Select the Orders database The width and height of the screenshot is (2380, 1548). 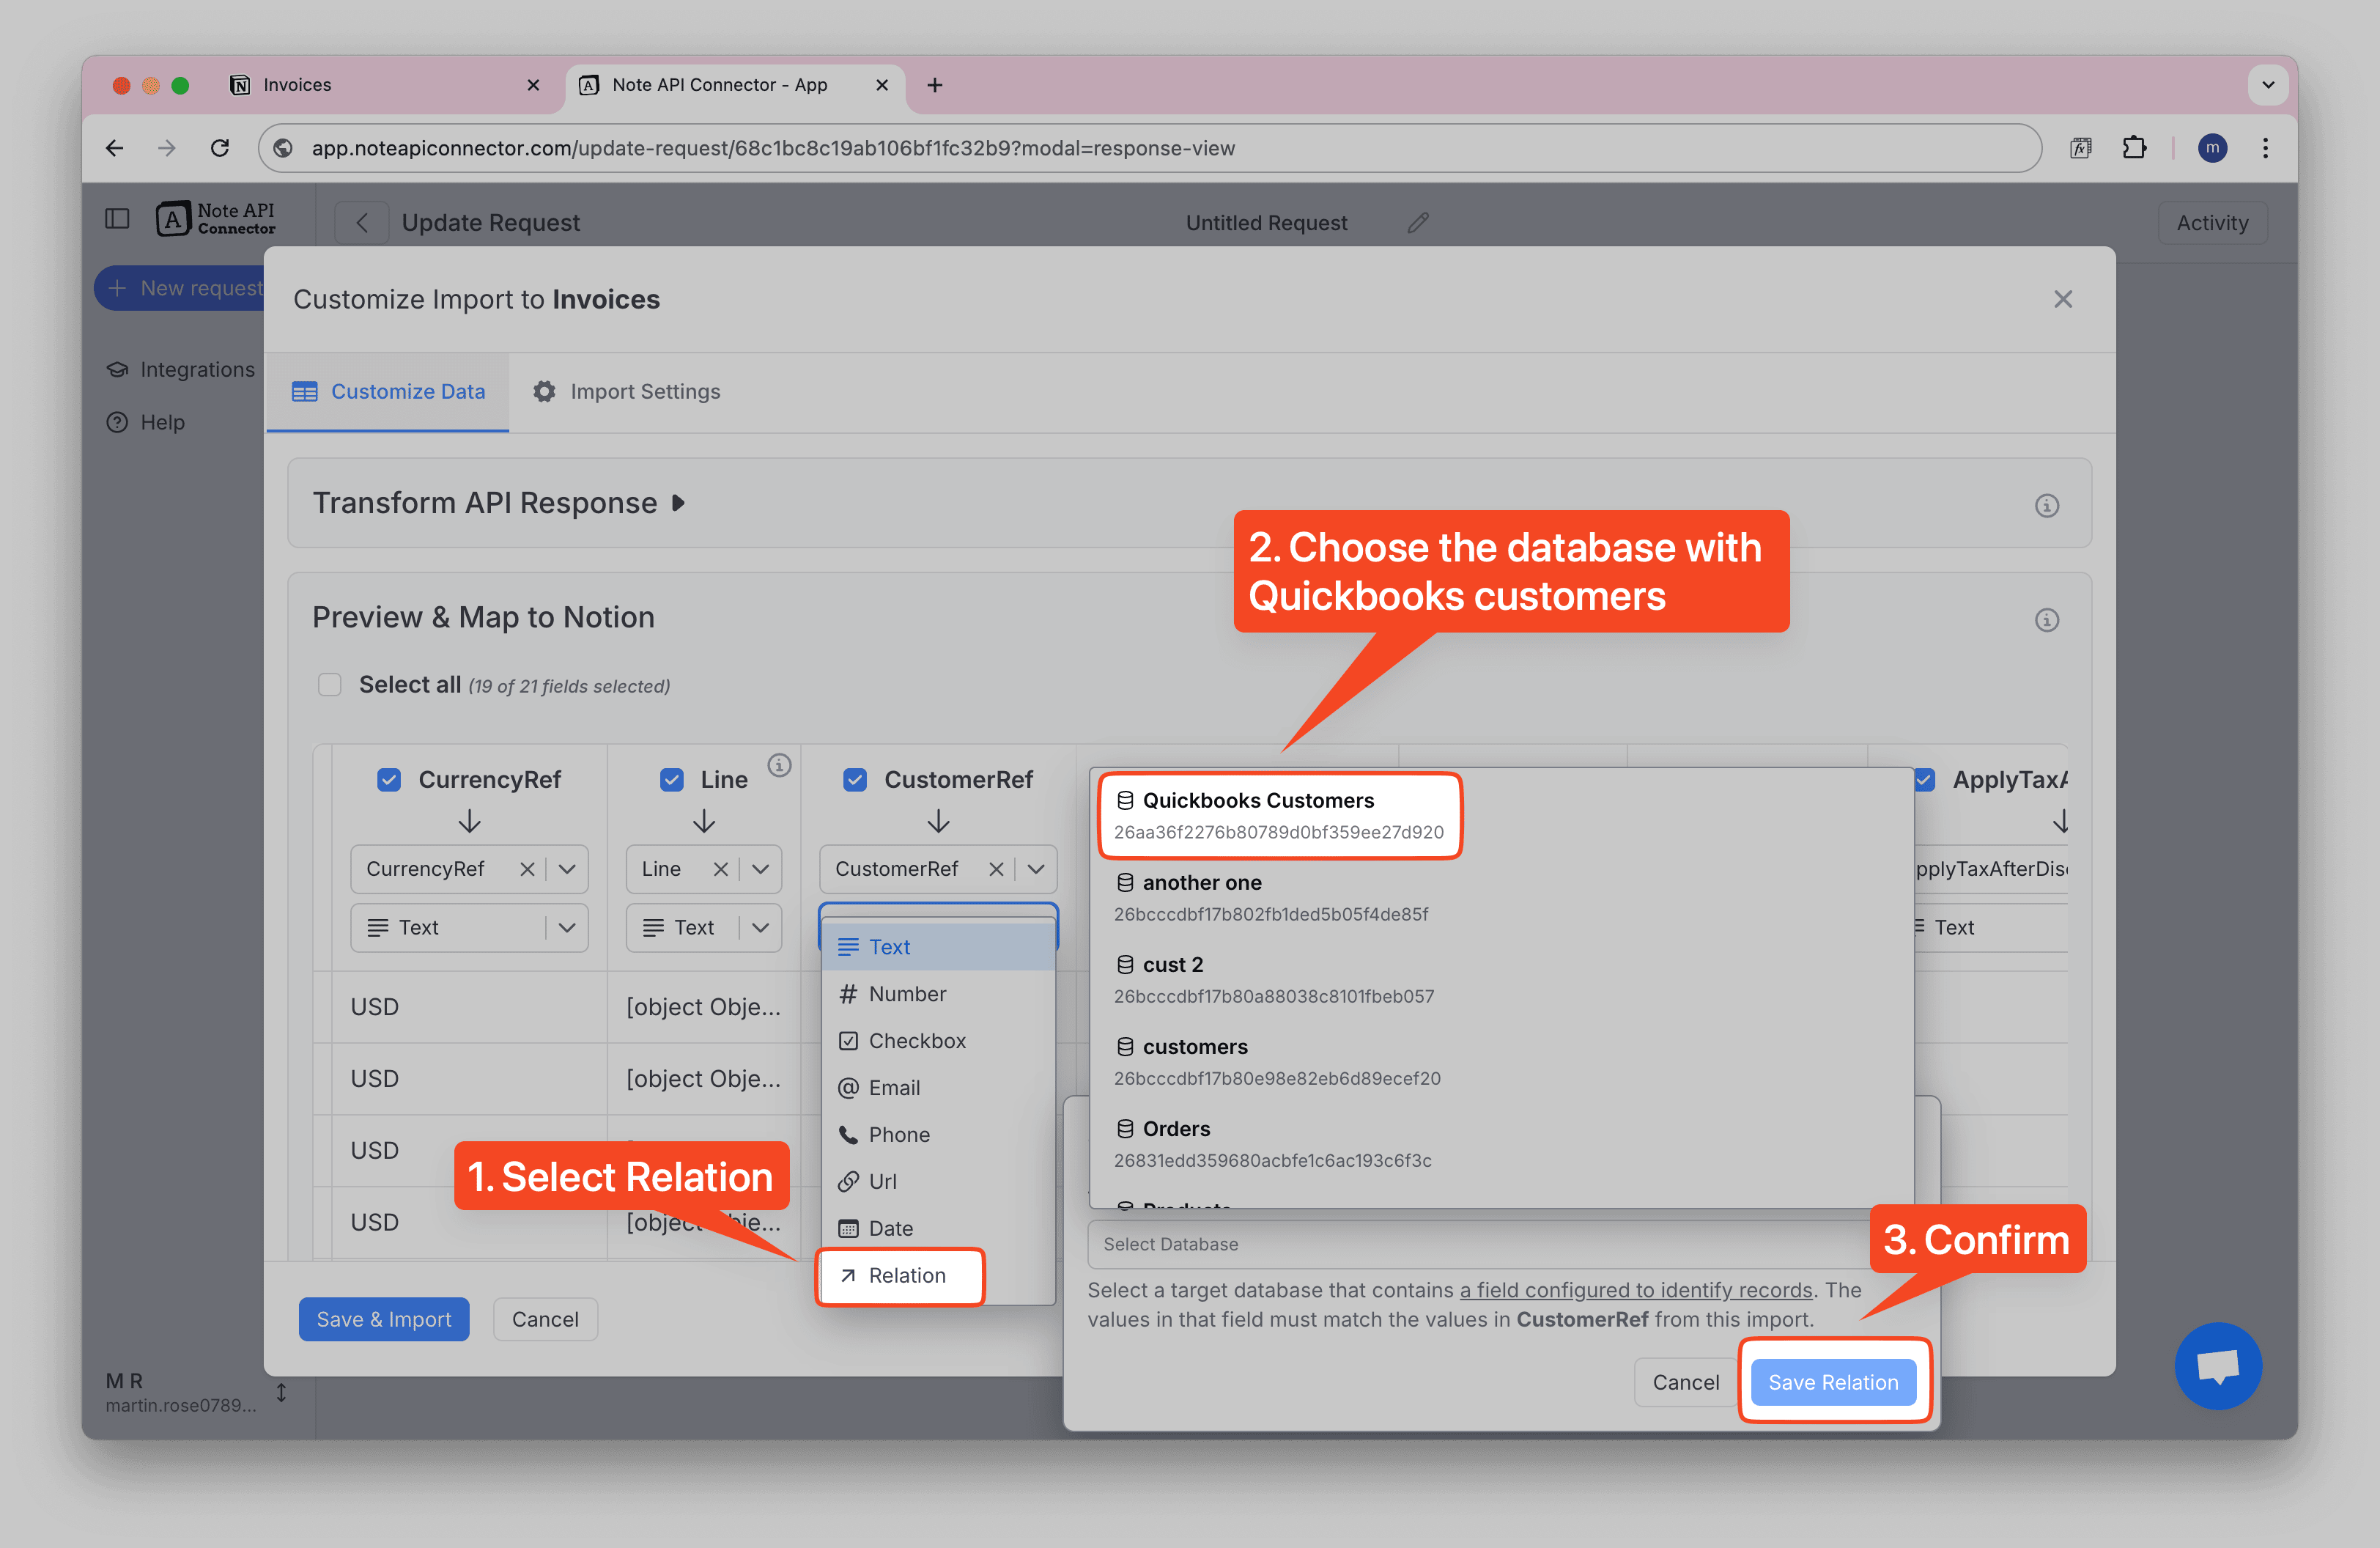[1500, 1143]
